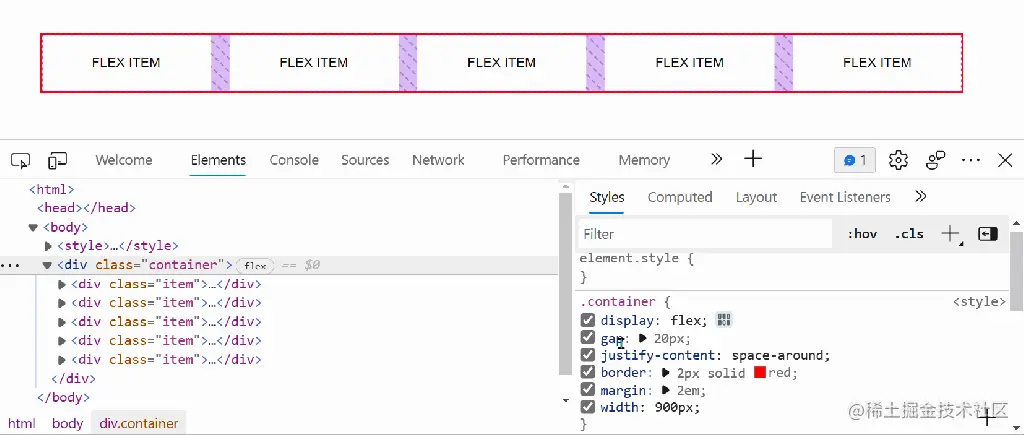Switch to the Computed pane tab
This screenshot has height=435, width=1024.
680,197
